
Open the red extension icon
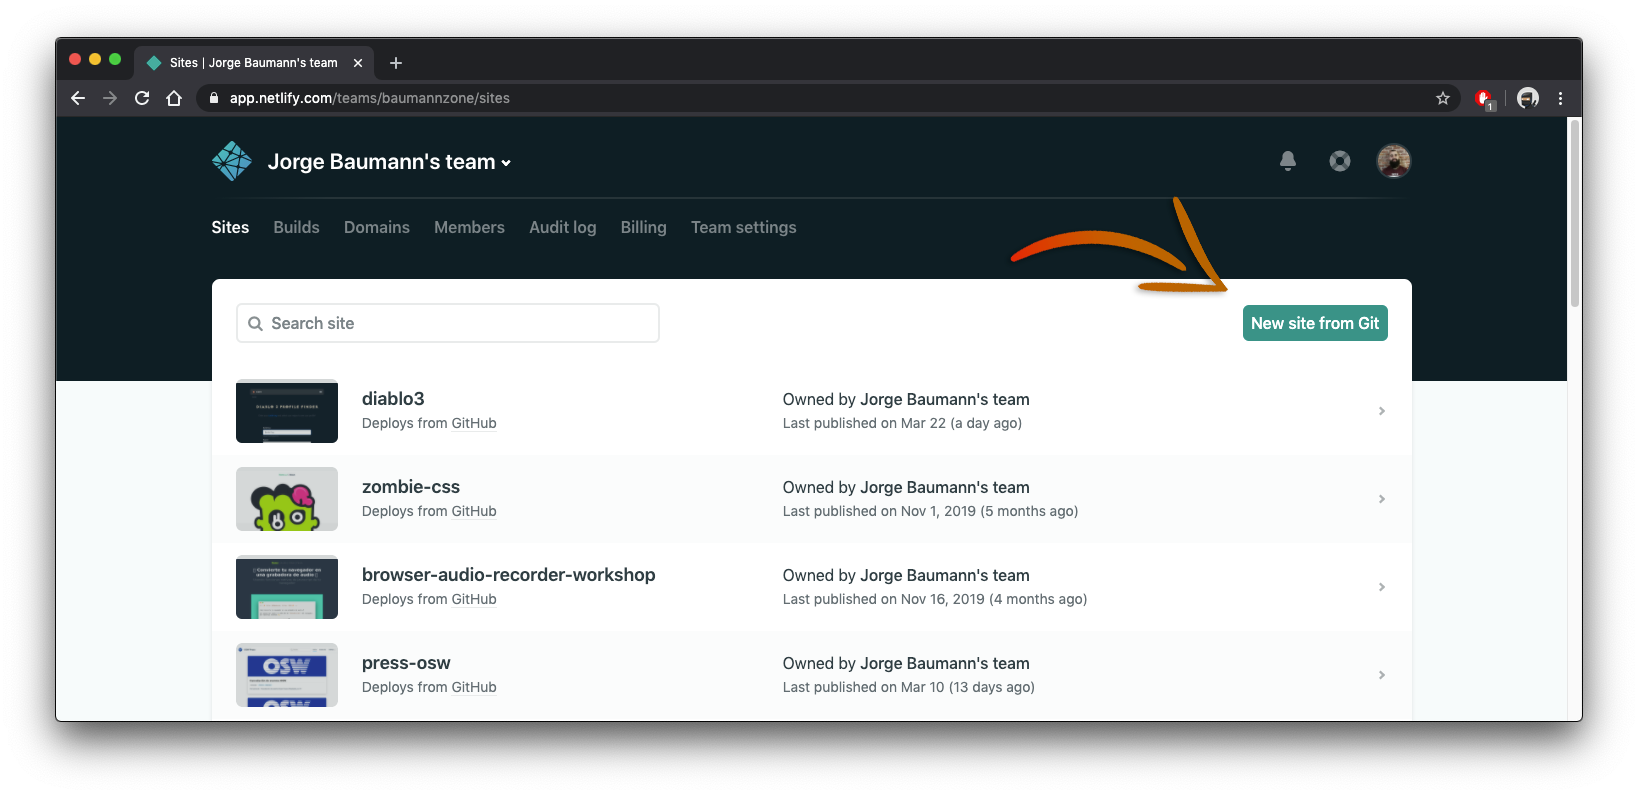tap(1485, 98)
